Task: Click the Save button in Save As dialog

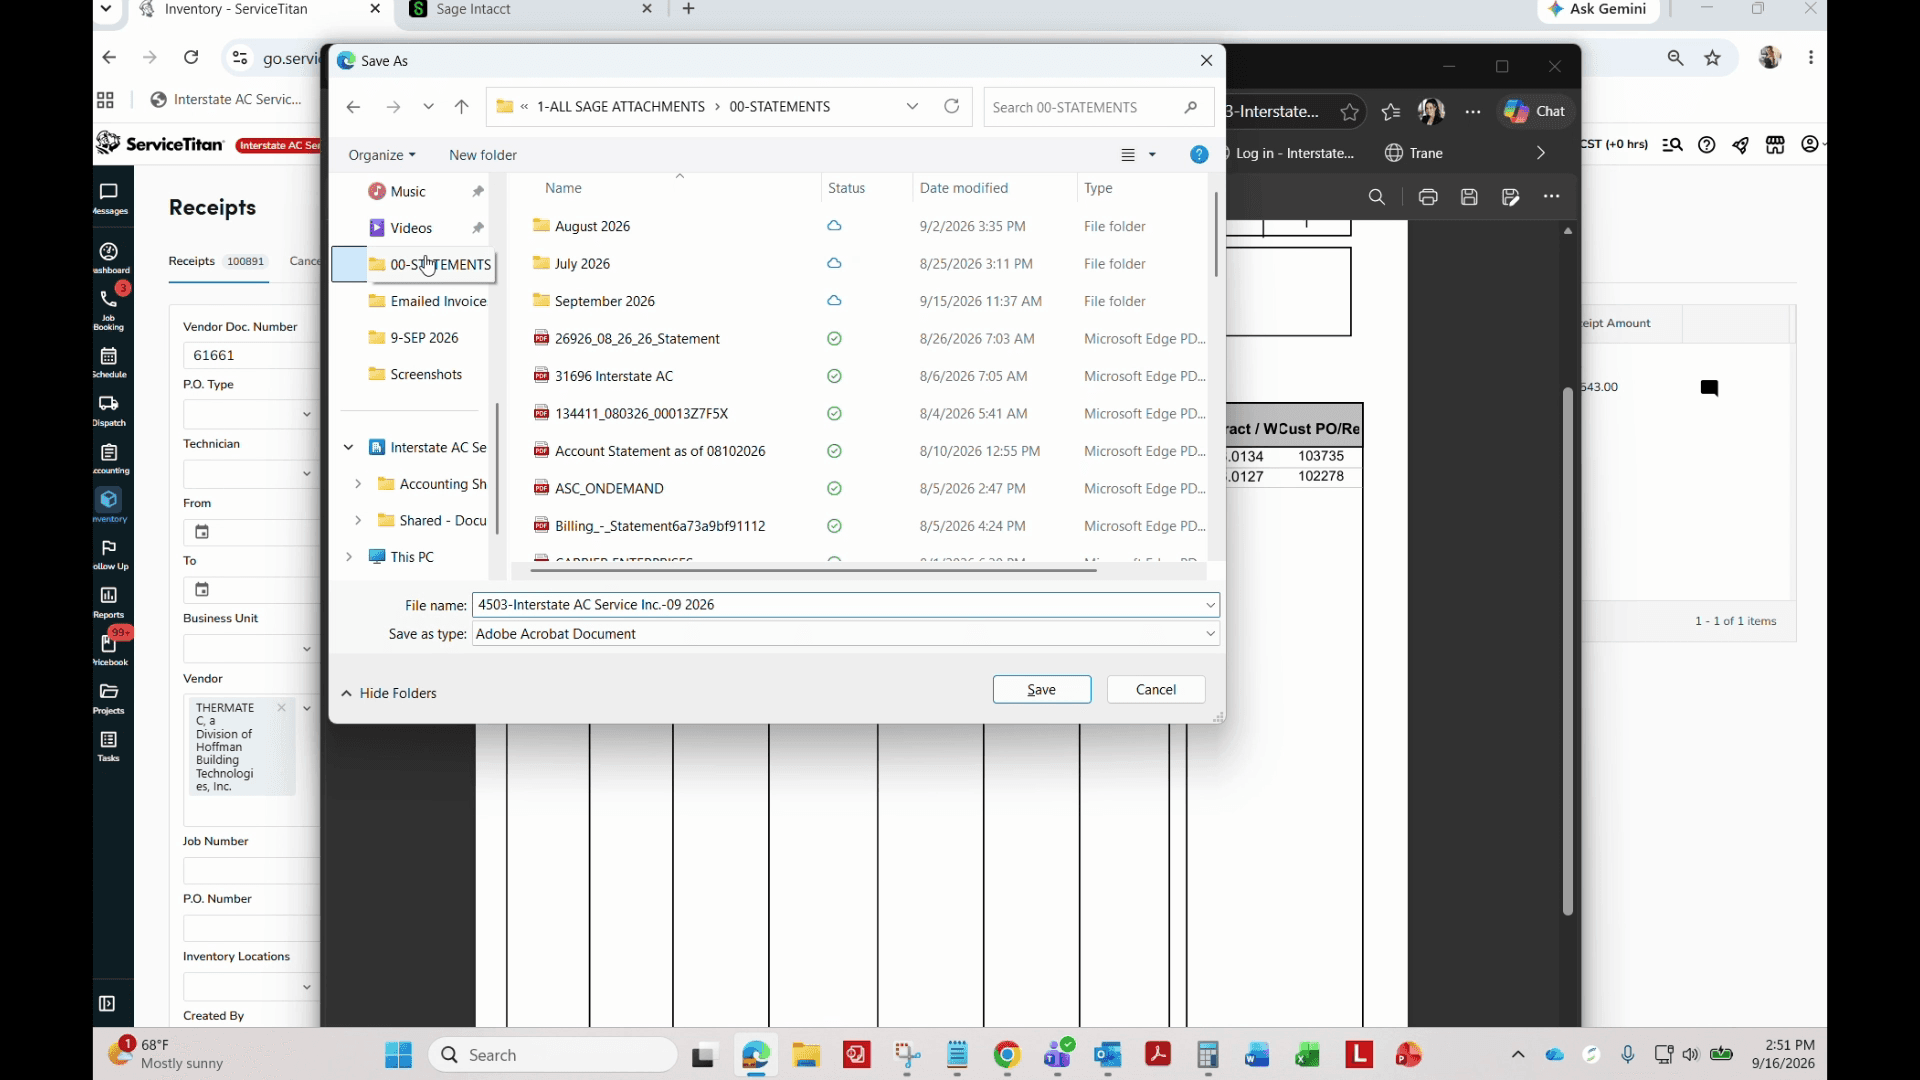Action: pyautogui.click(x=1041, y=689)
